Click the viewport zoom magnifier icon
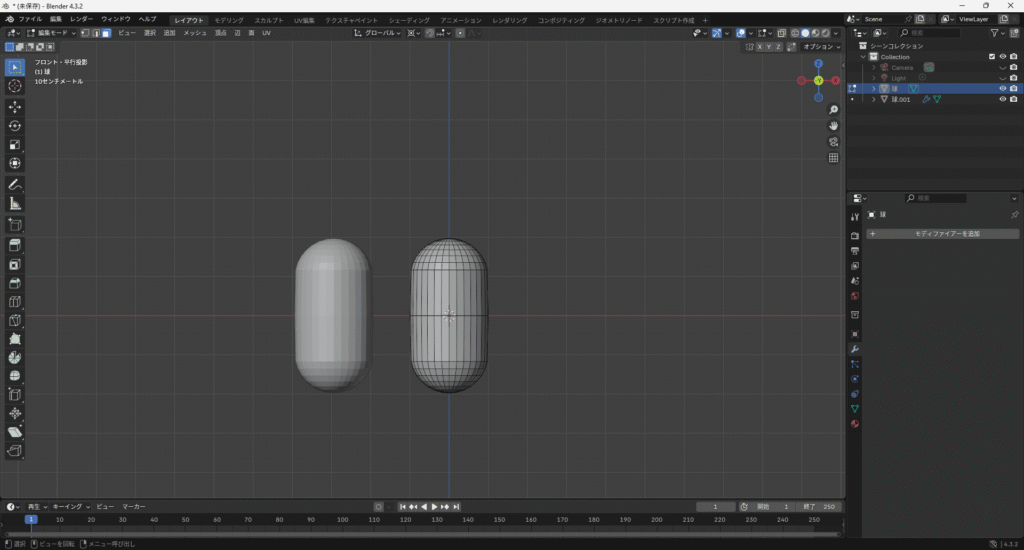 [x=833, y=110]
